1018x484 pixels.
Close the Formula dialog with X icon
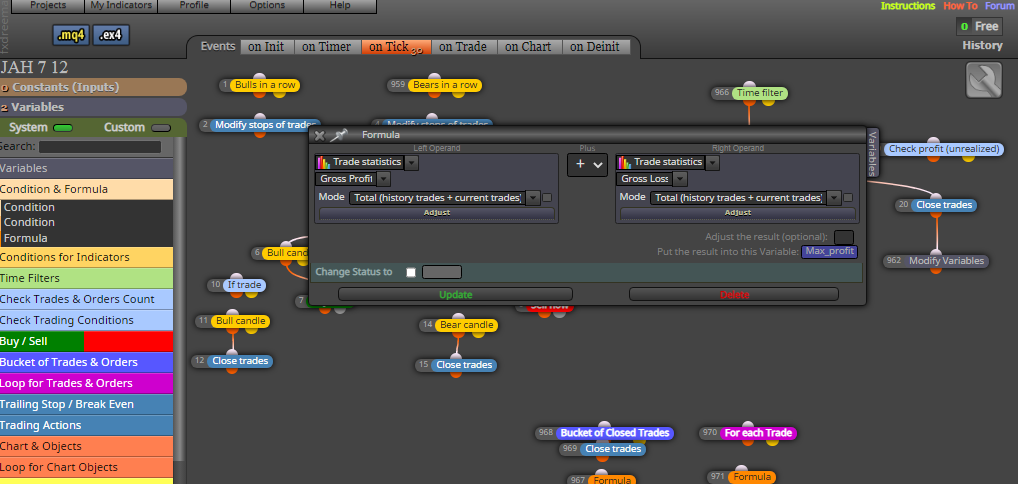[319, 135]
